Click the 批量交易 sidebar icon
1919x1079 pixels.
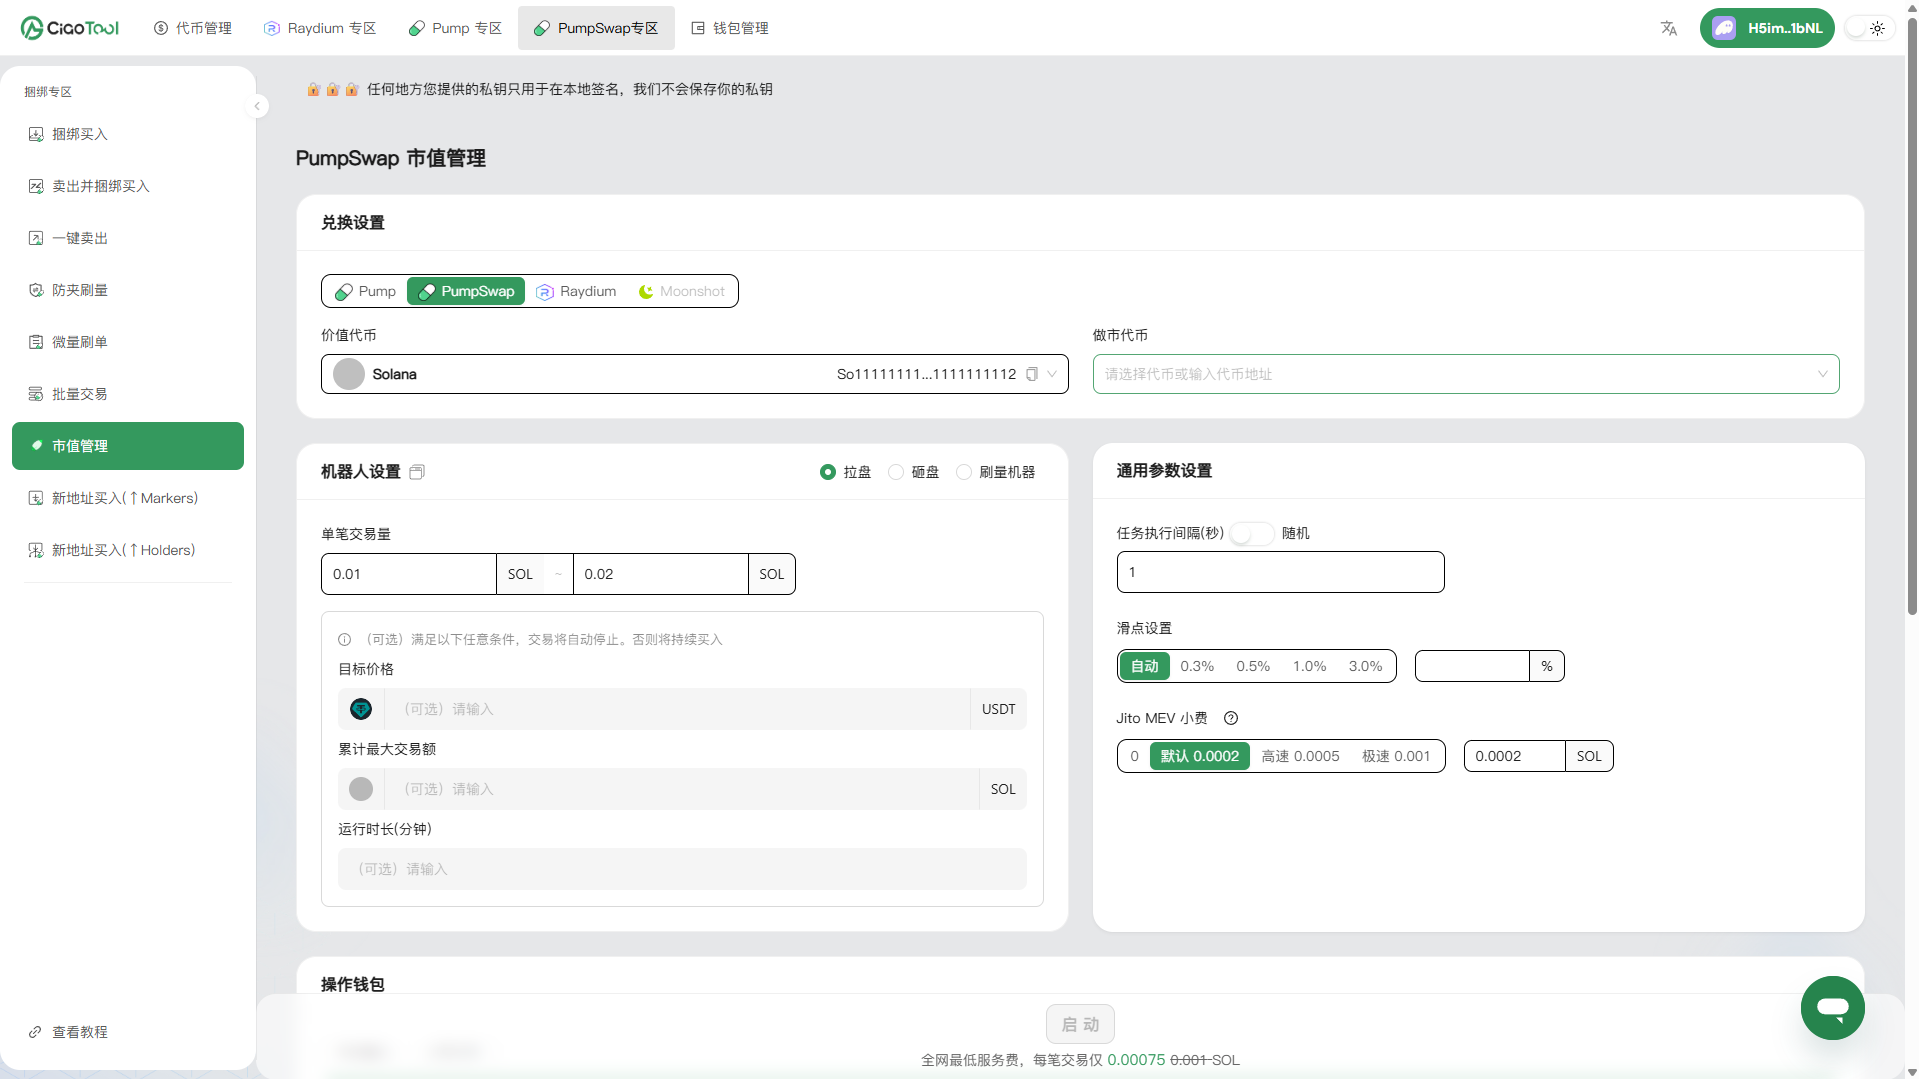point(36,394)
